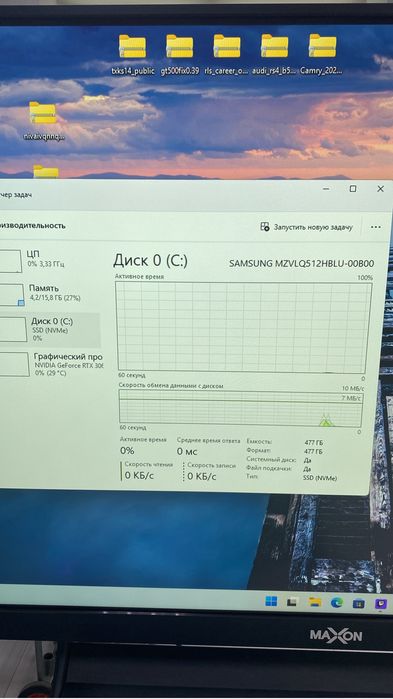Open Task View from the taskbar

[x=292, y=602]
